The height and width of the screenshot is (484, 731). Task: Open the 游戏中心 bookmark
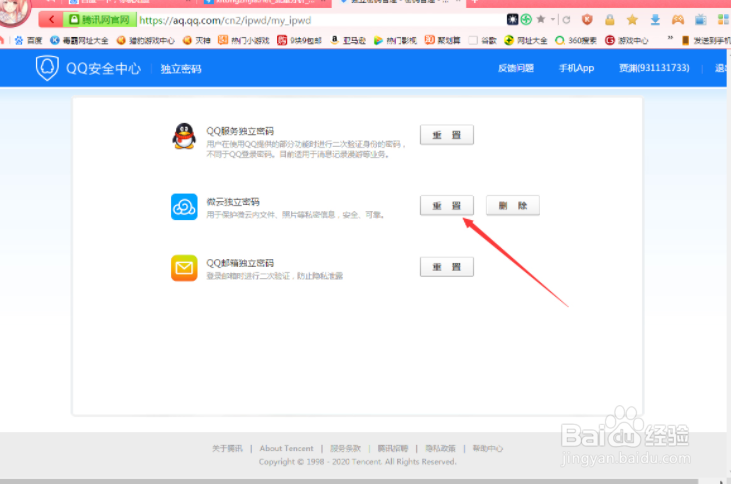click(627, 41)
